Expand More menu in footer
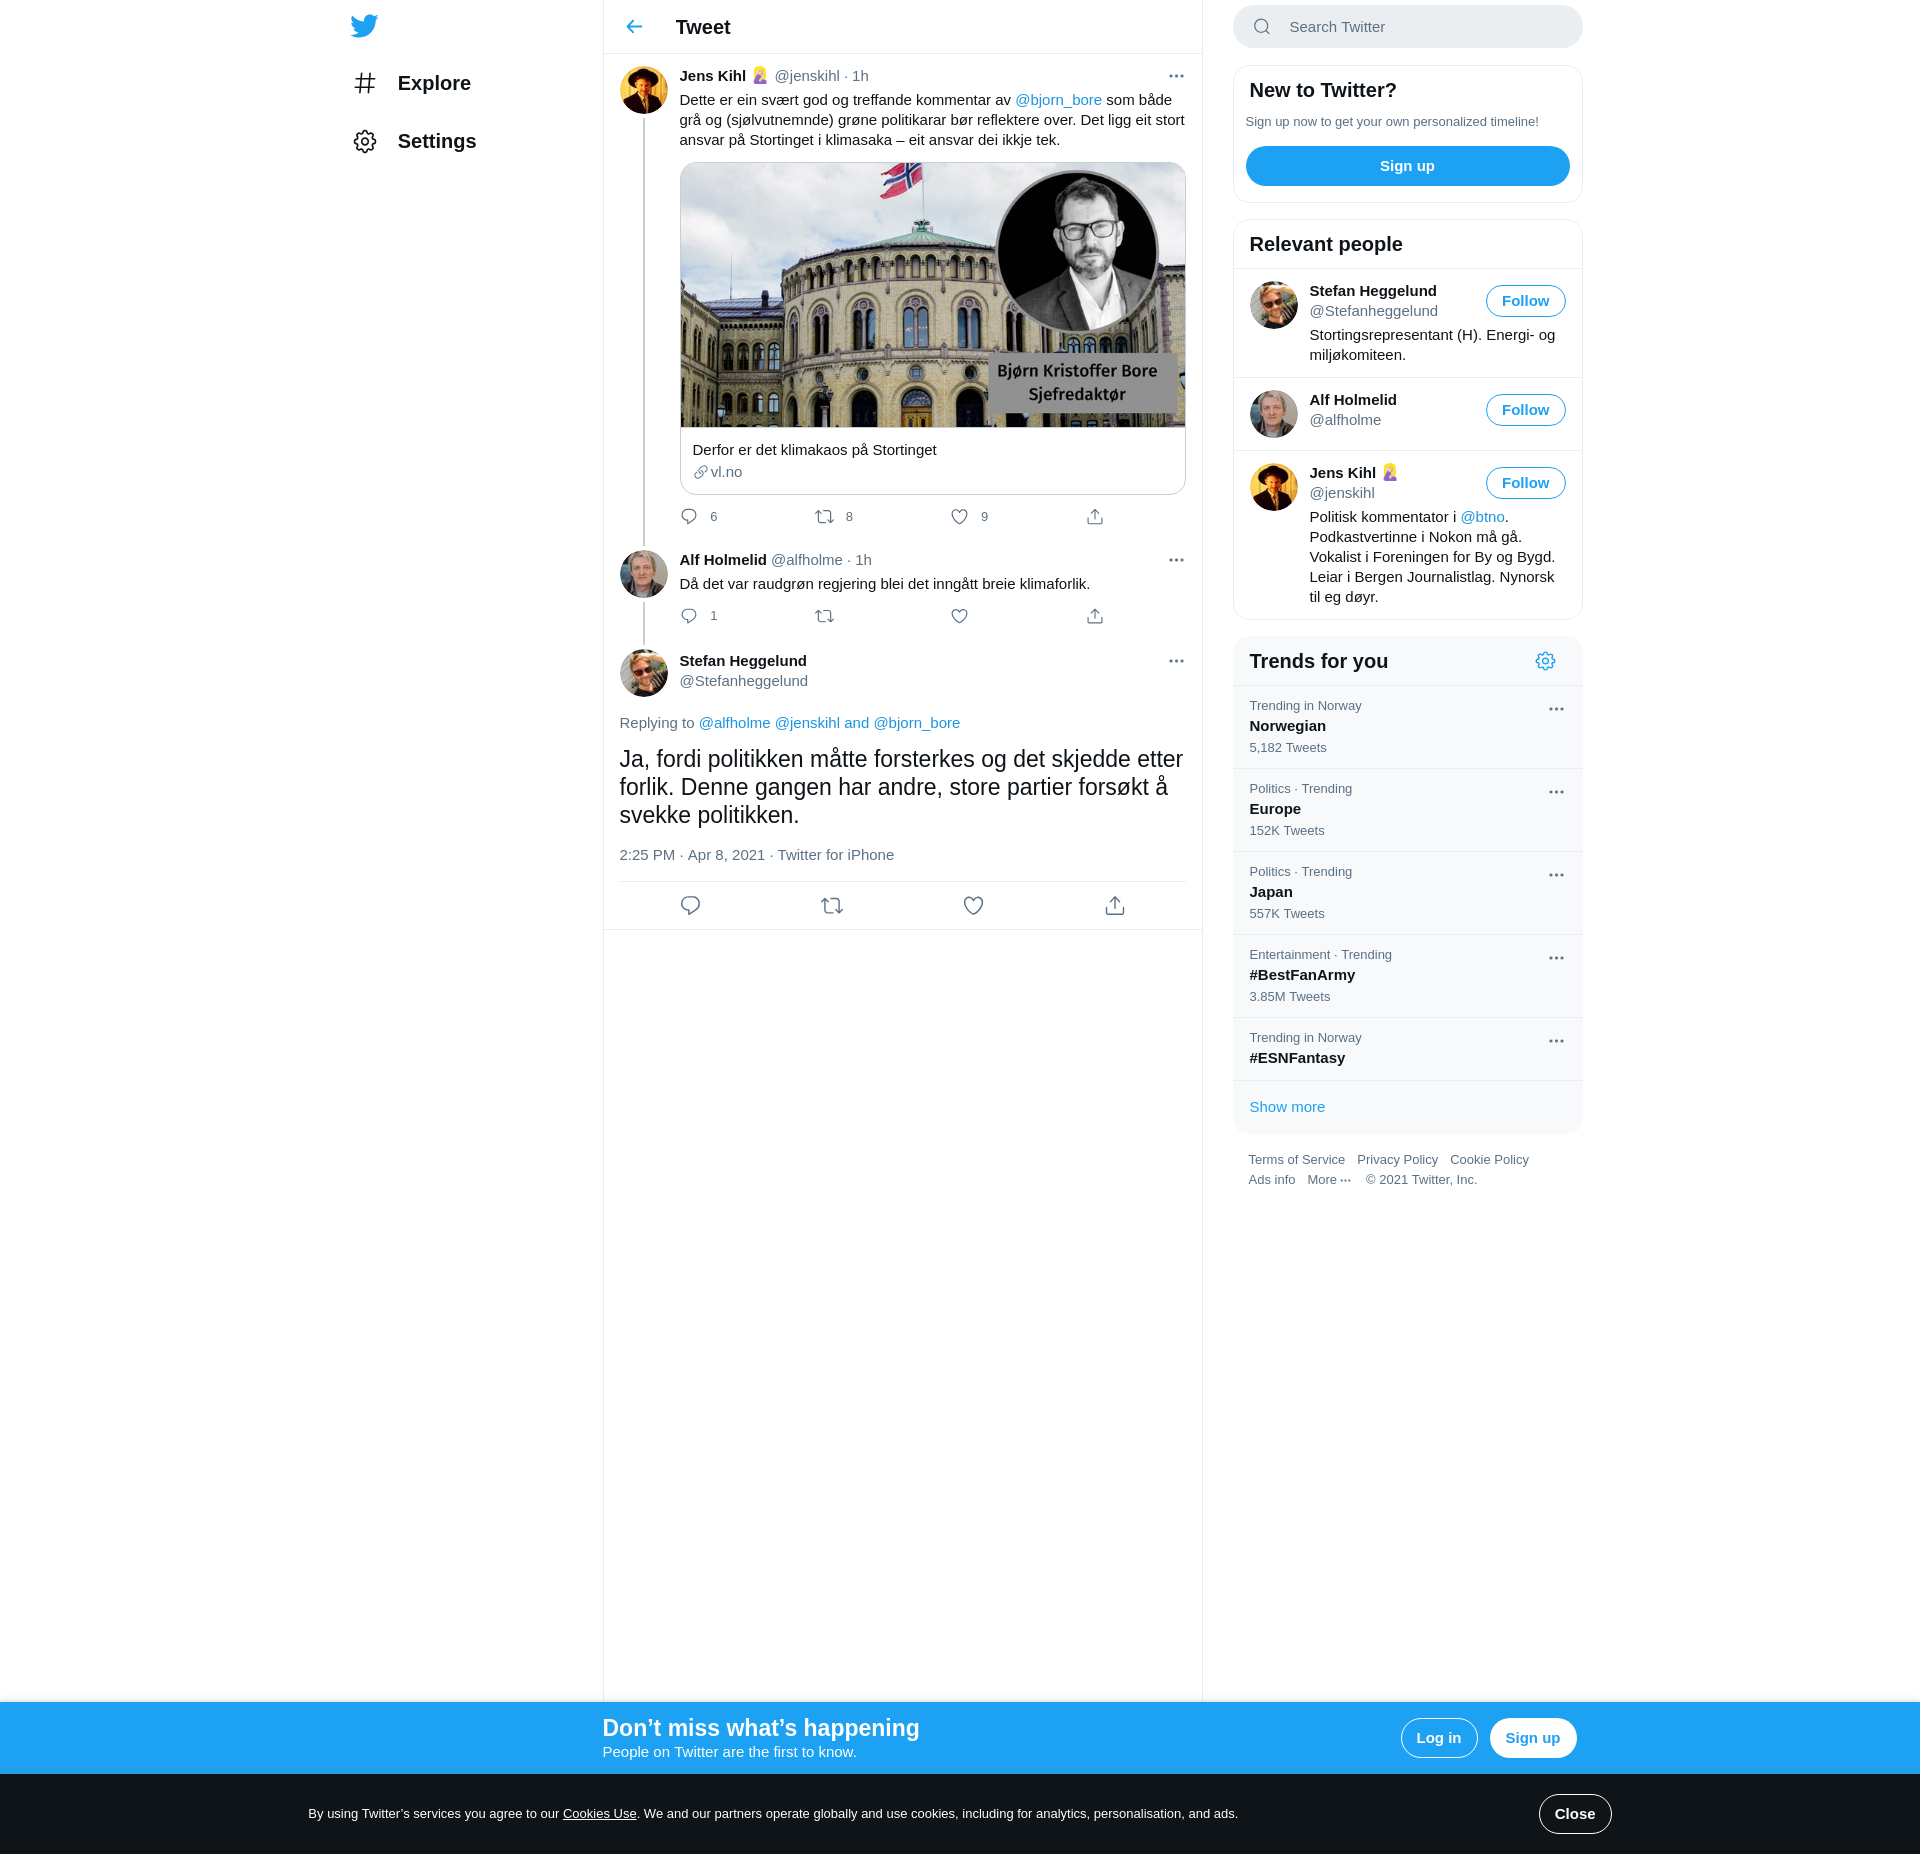 tap(1329, 1180)
